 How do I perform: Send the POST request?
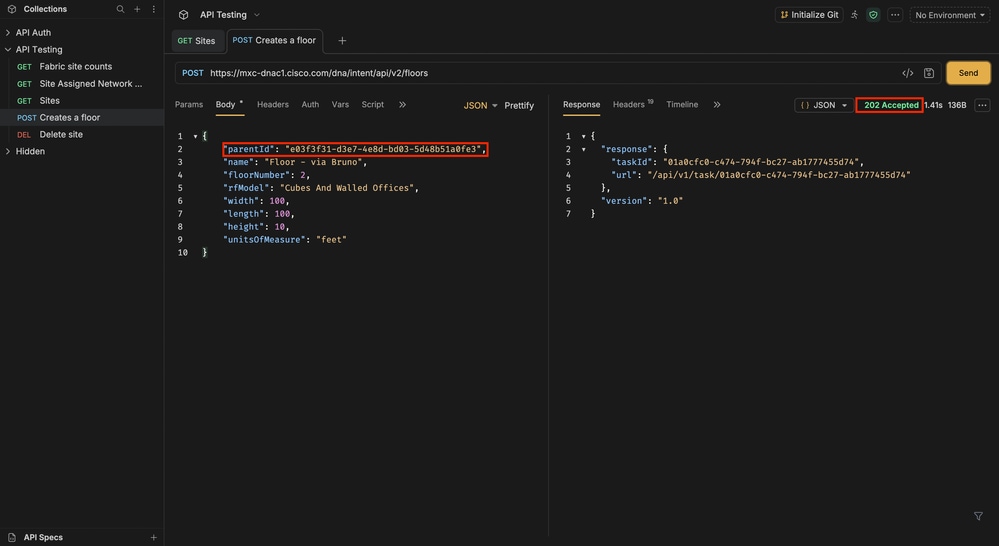tap(968, 73)
